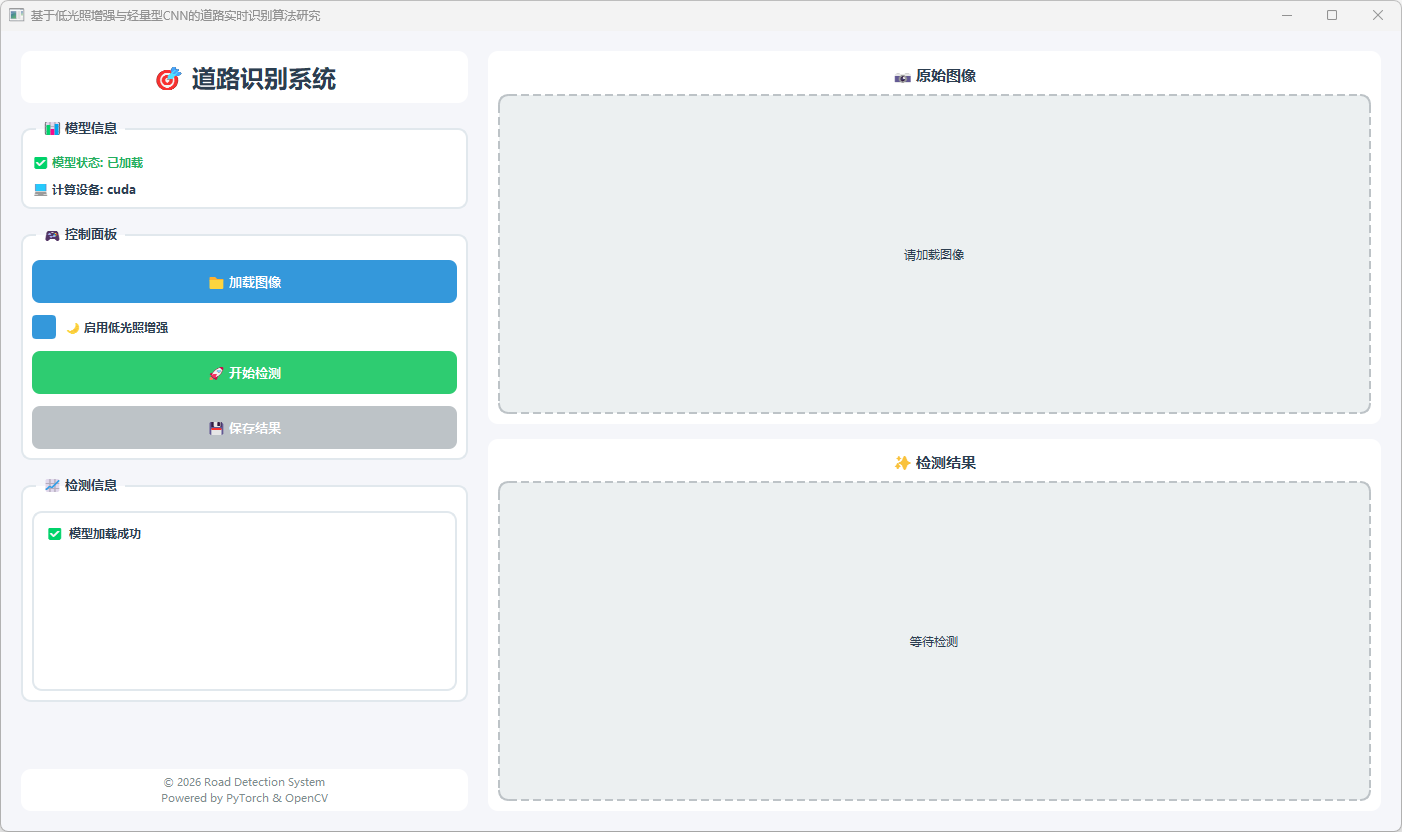1402x832 pixels.
Task: Click the 等待检测 result display area
Action: click(x=934, y=641)
